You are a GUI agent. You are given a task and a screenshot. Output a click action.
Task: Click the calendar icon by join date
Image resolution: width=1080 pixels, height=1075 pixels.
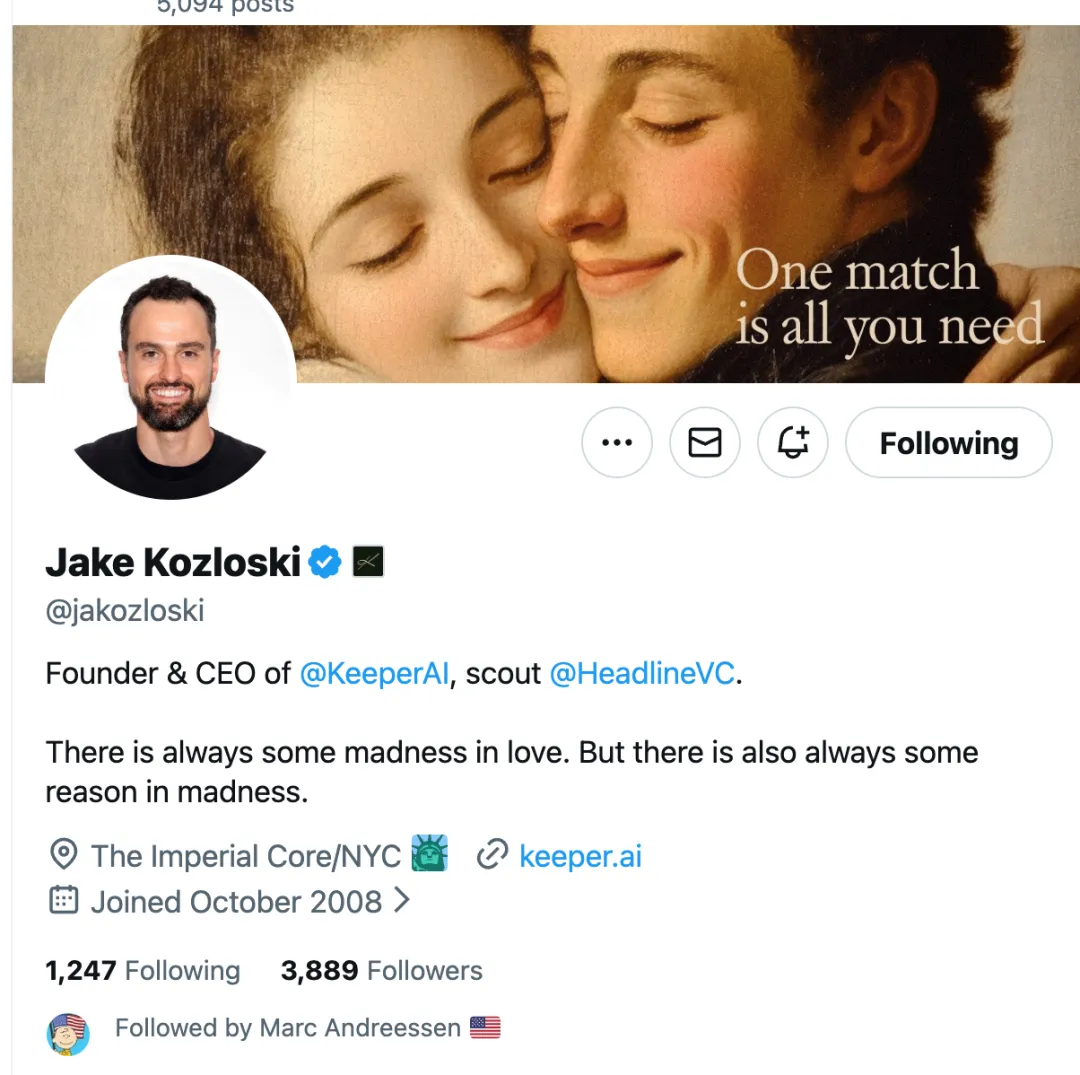pyautogui.click(x=63, y=900)
